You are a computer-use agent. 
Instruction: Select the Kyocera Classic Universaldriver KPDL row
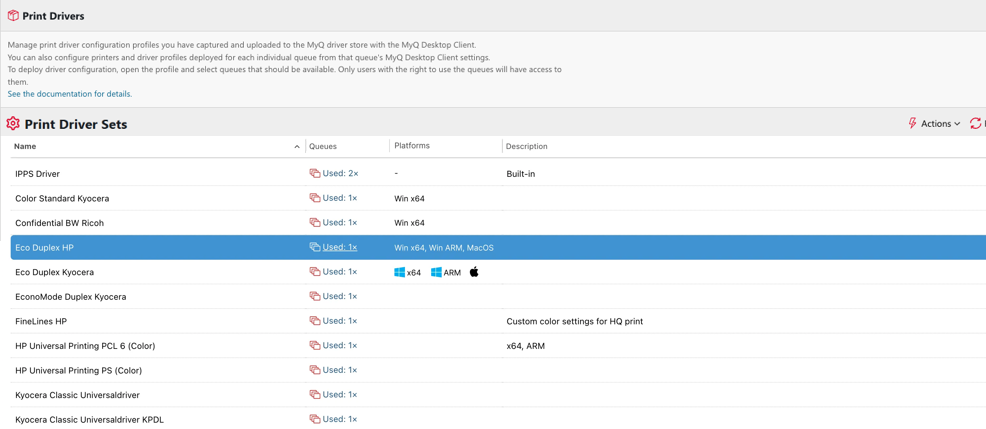click(89, 420)
